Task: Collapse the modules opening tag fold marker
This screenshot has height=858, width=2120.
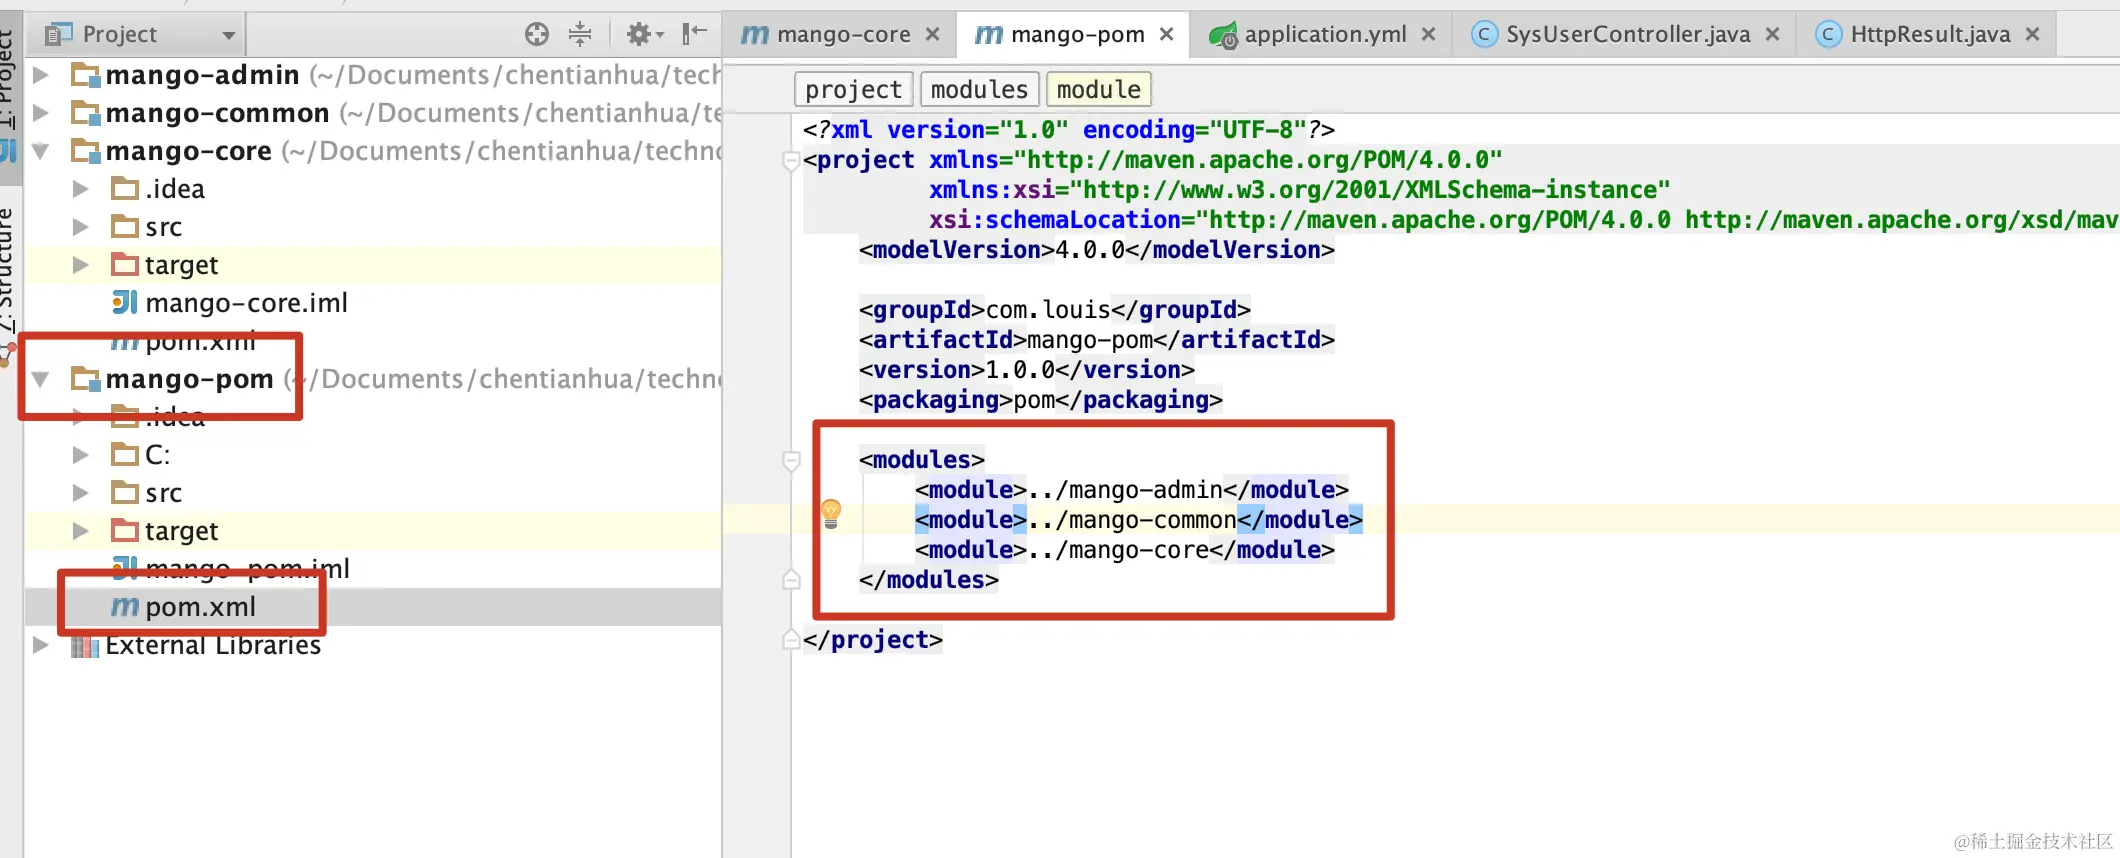Action: [x=791, y=461]
